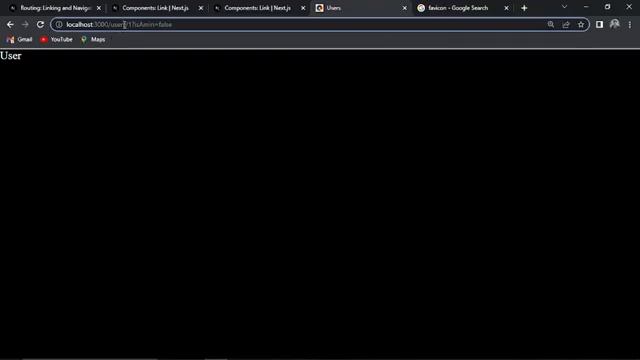Close the first Components: Link tab
This screenshot has width=640, height=360.
201,8
